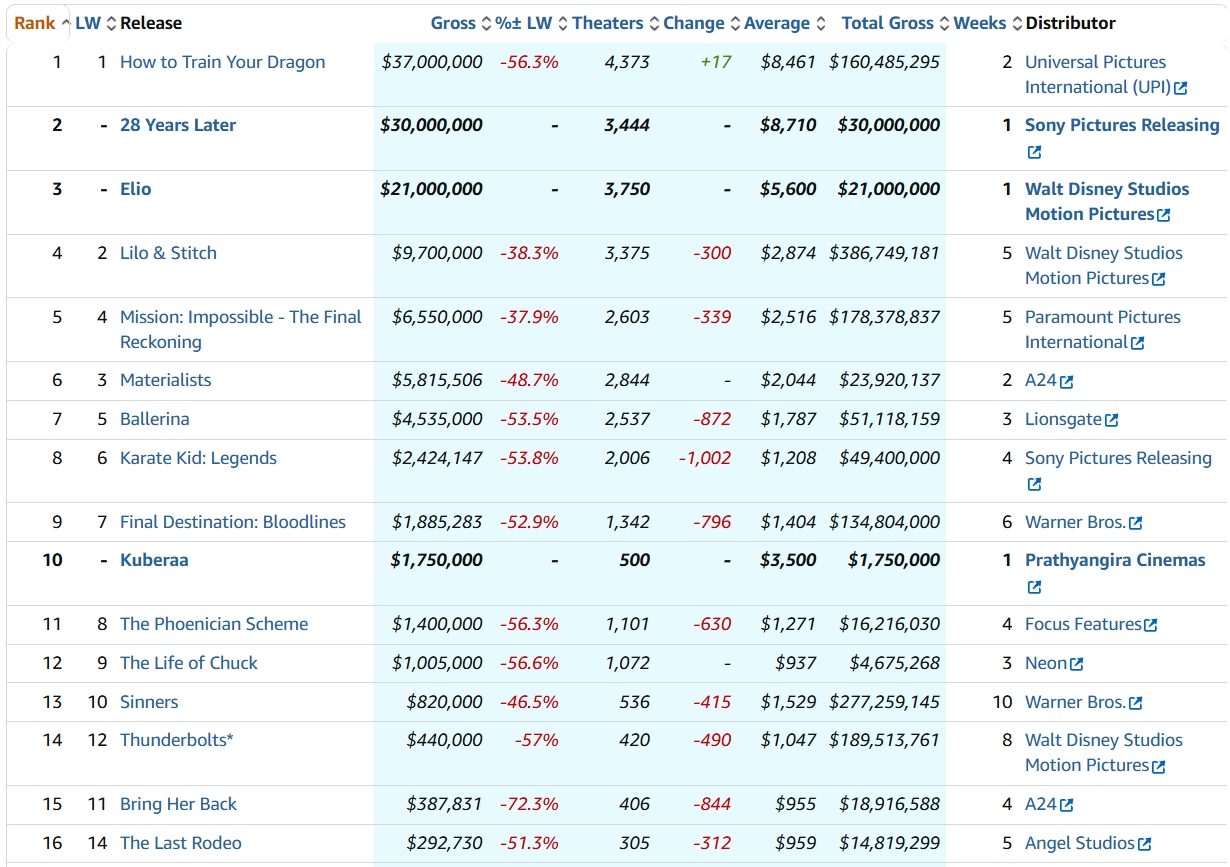
Task: Open the external link icon next to Neon
Action: coord(1076,664)
